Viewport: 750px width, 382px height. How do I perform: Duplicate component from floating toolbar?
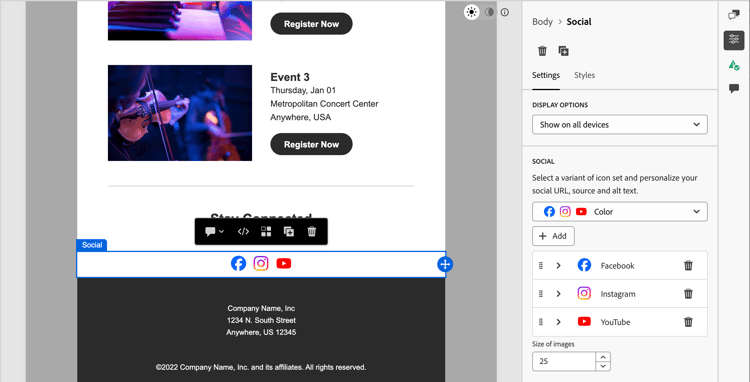pyautogui.click(x=288, y=232)
